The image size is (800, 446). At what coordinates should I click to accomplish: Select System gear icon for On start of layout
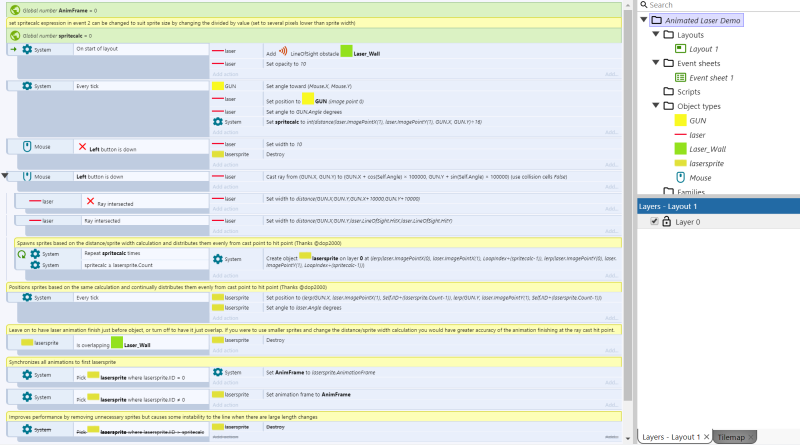coord(27,49)
